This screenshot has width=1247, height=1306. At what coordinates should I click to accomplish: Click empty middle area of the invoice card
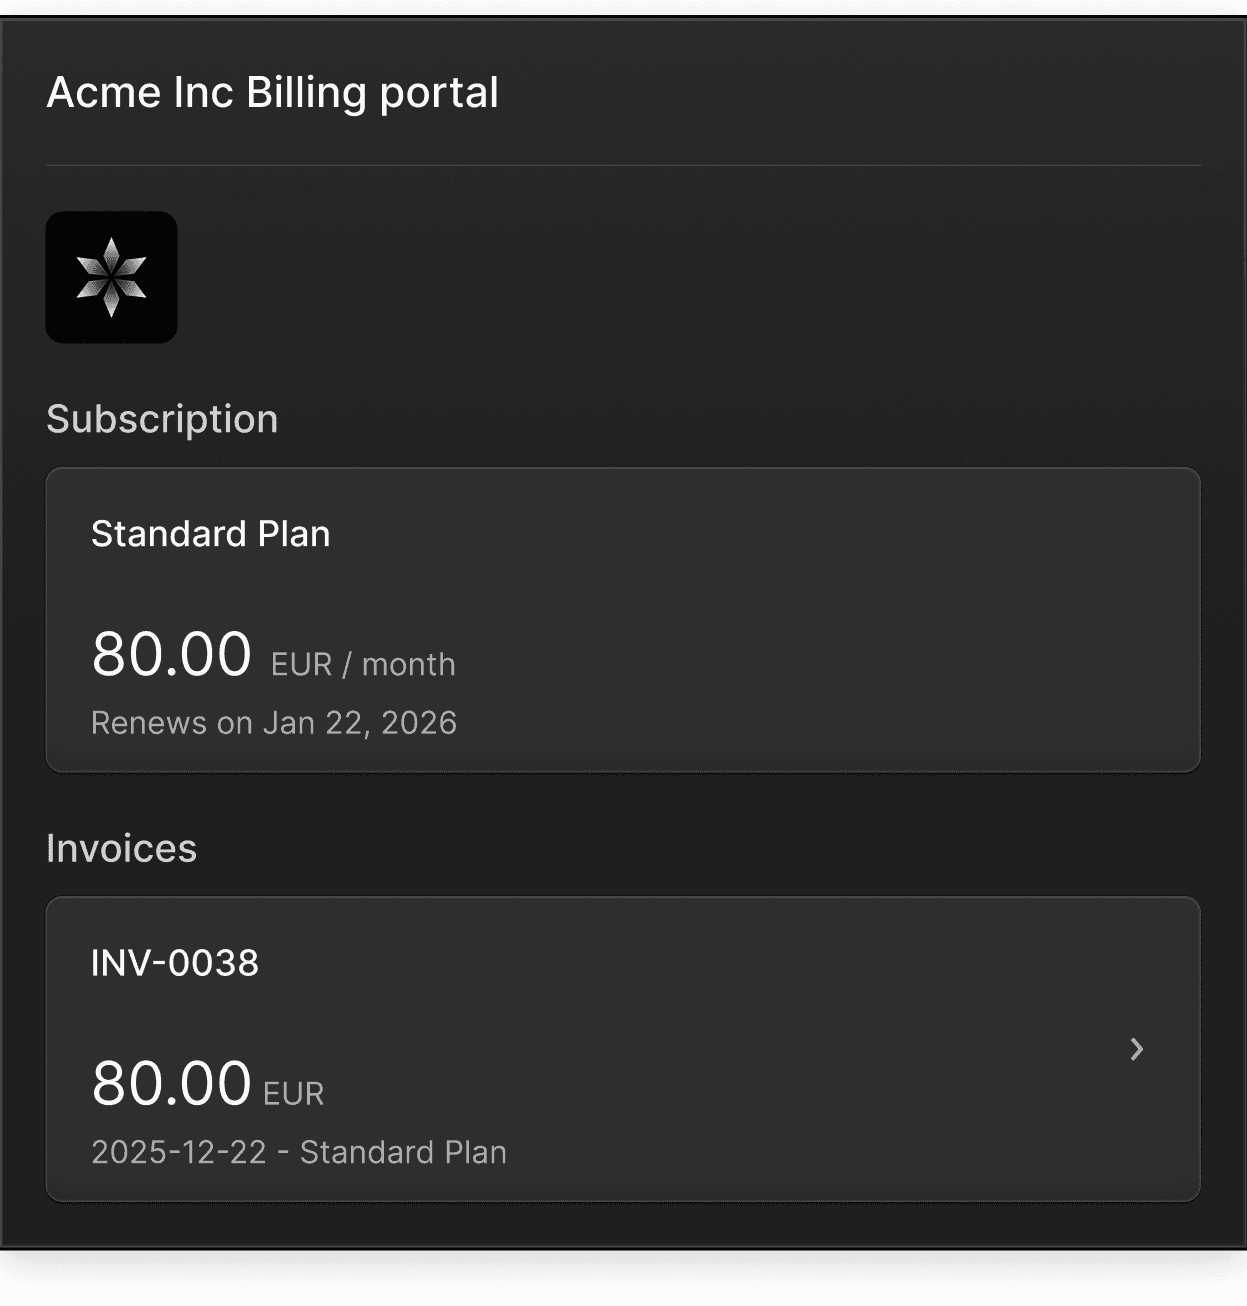pyautogui.click(x=700, y=1050)
